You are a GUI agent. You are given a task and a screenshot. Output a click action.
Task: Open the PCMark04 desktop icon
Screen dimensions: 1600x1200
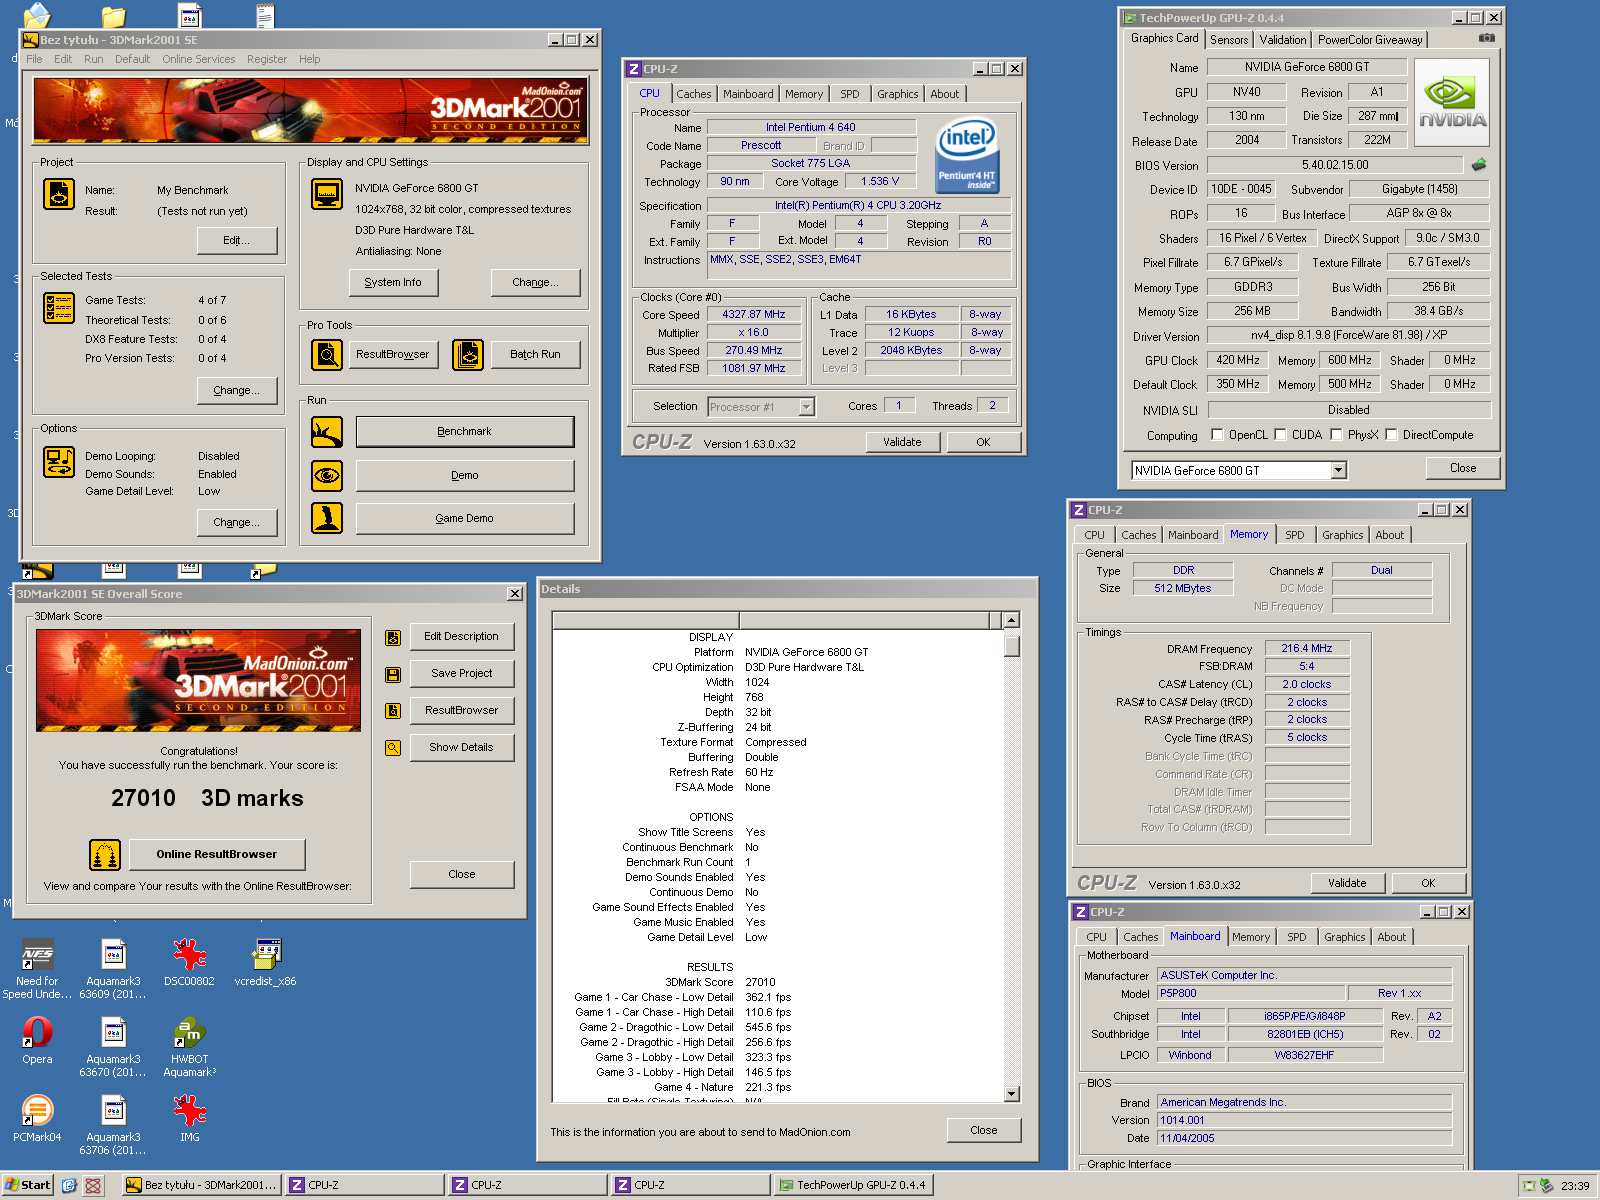(38, 1117)
